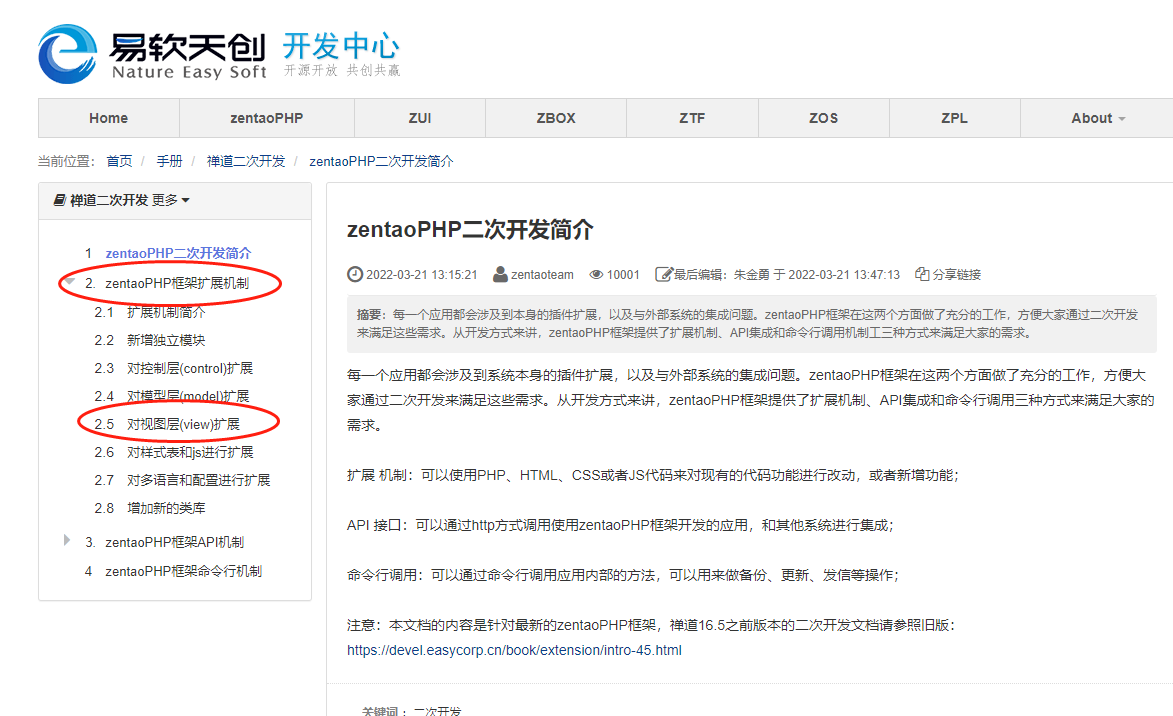This screenshot has height=716, width=1173.
Task: Click the 手册 breadcrumb link
Action: click(169, 161)
